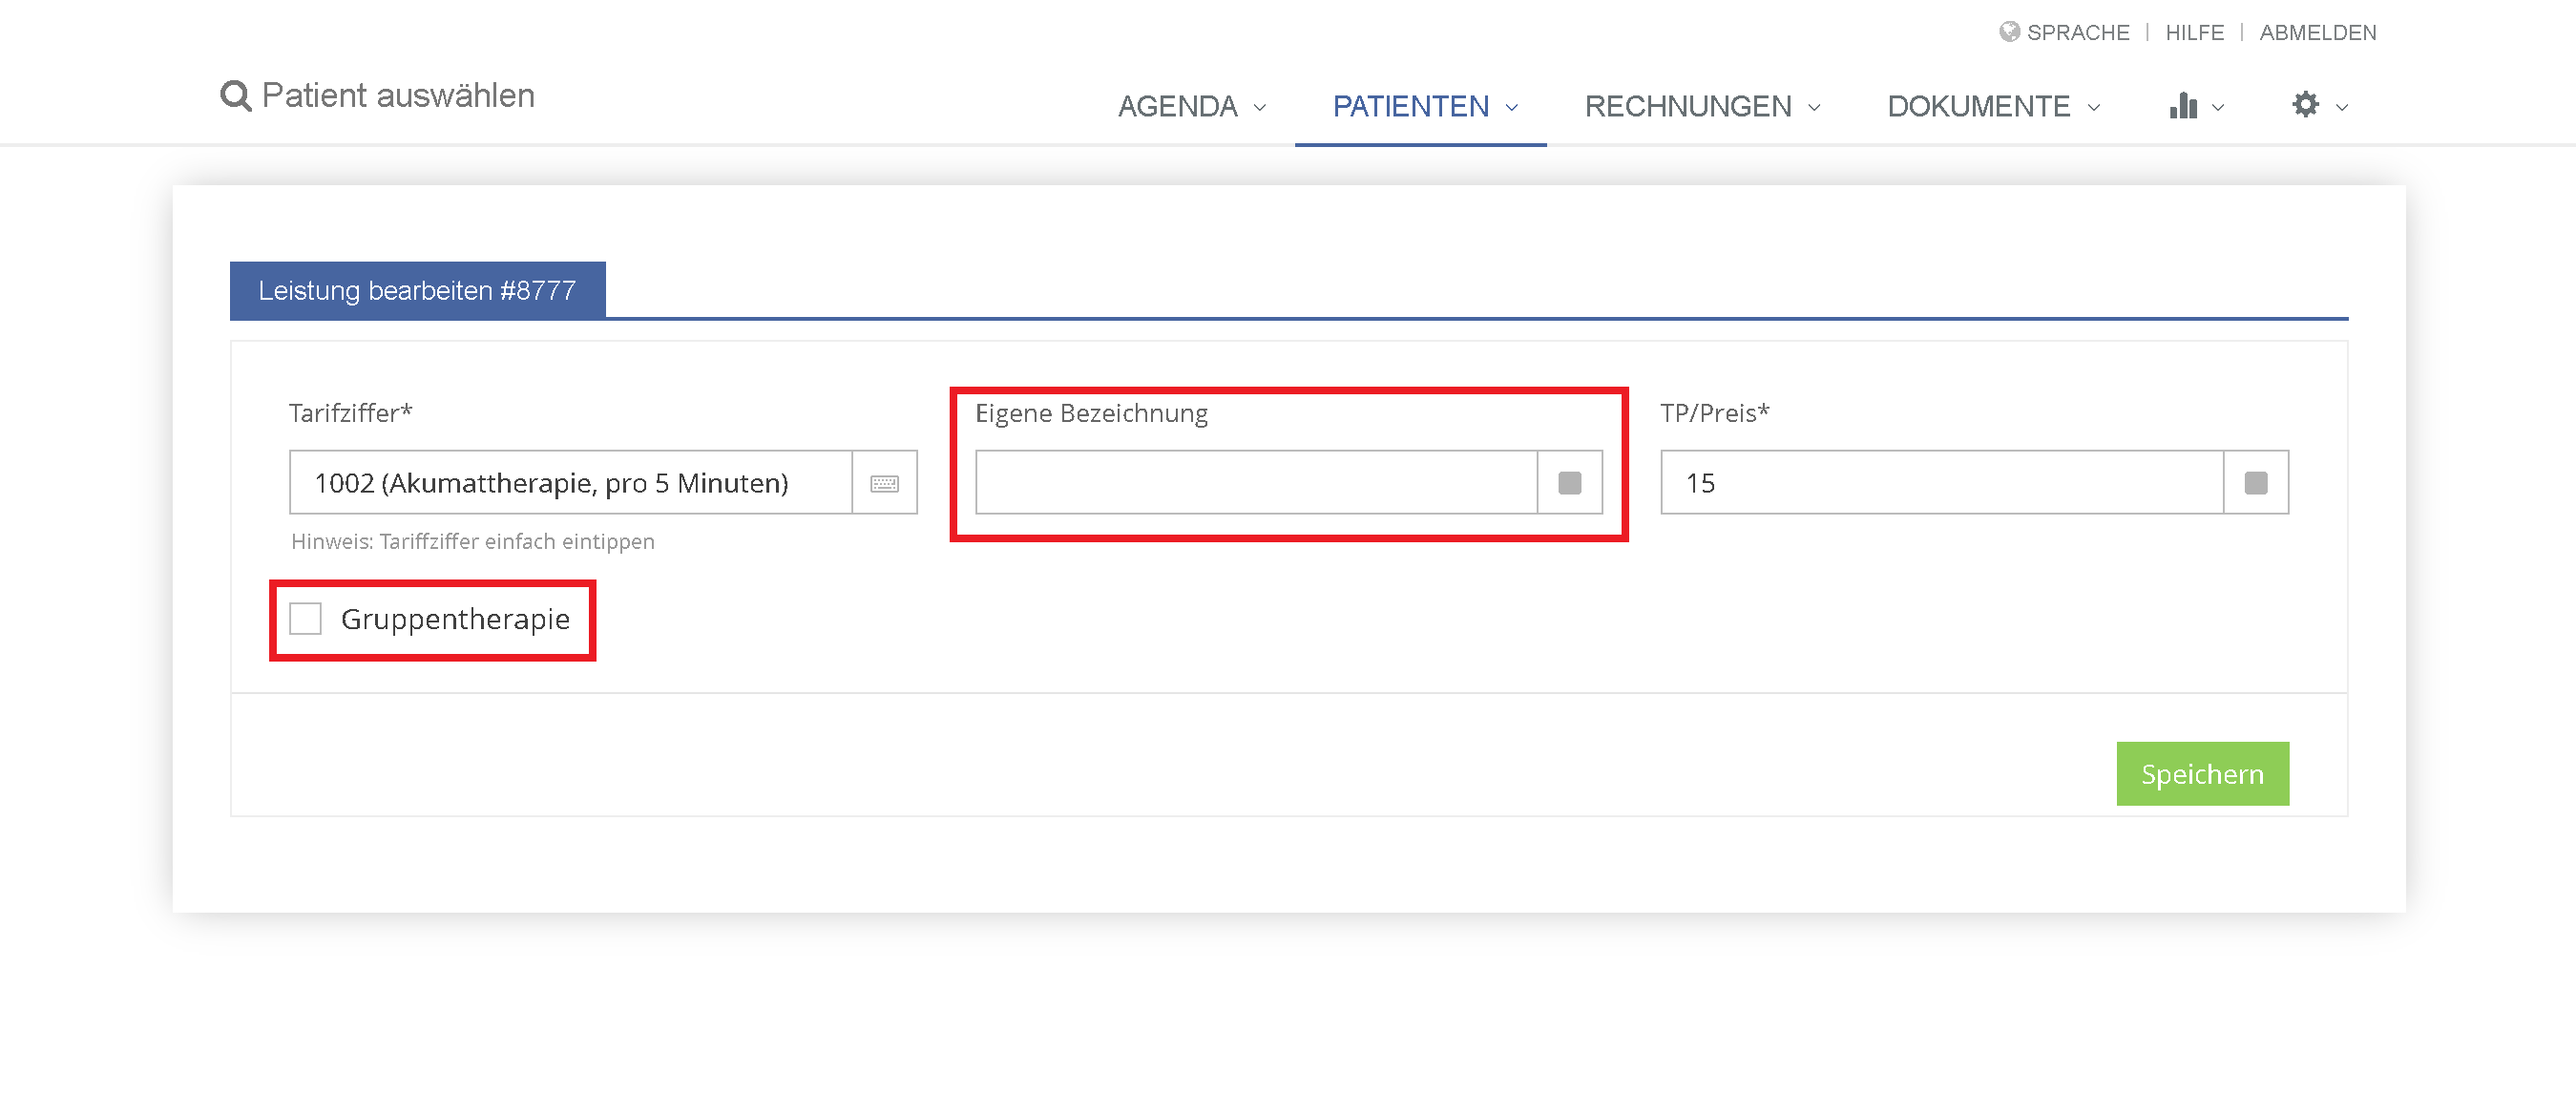Save the service with Speichern
2576x1095 pixels.
point(2202,774)
